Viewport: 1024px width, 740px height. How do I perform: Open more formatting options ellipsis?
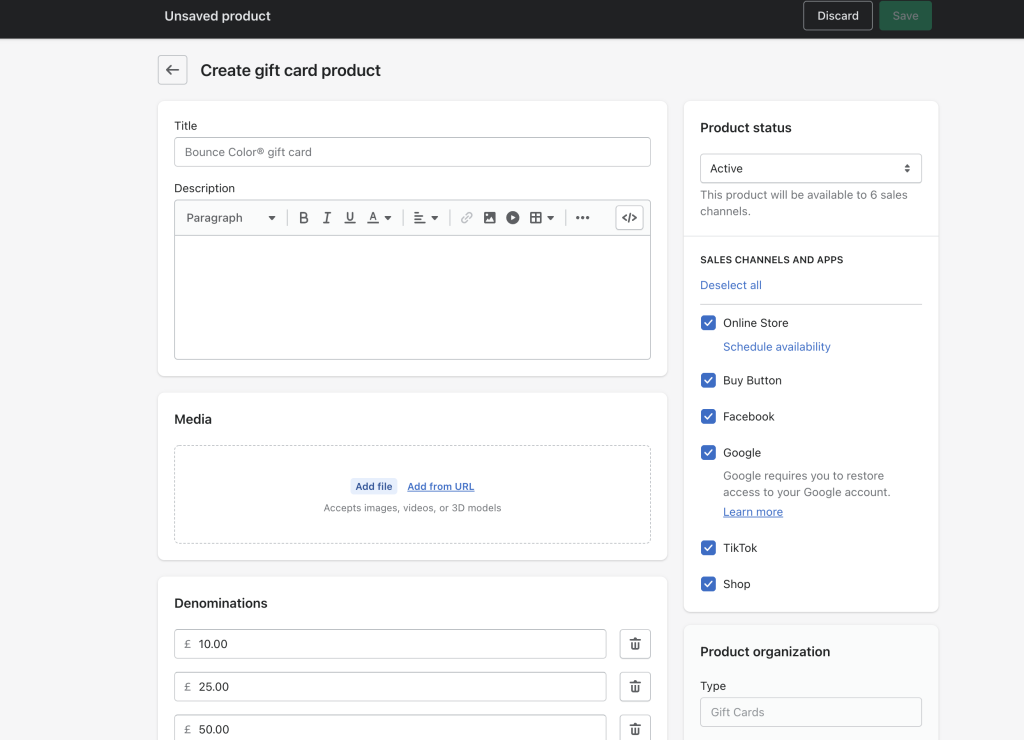[583, 218]
